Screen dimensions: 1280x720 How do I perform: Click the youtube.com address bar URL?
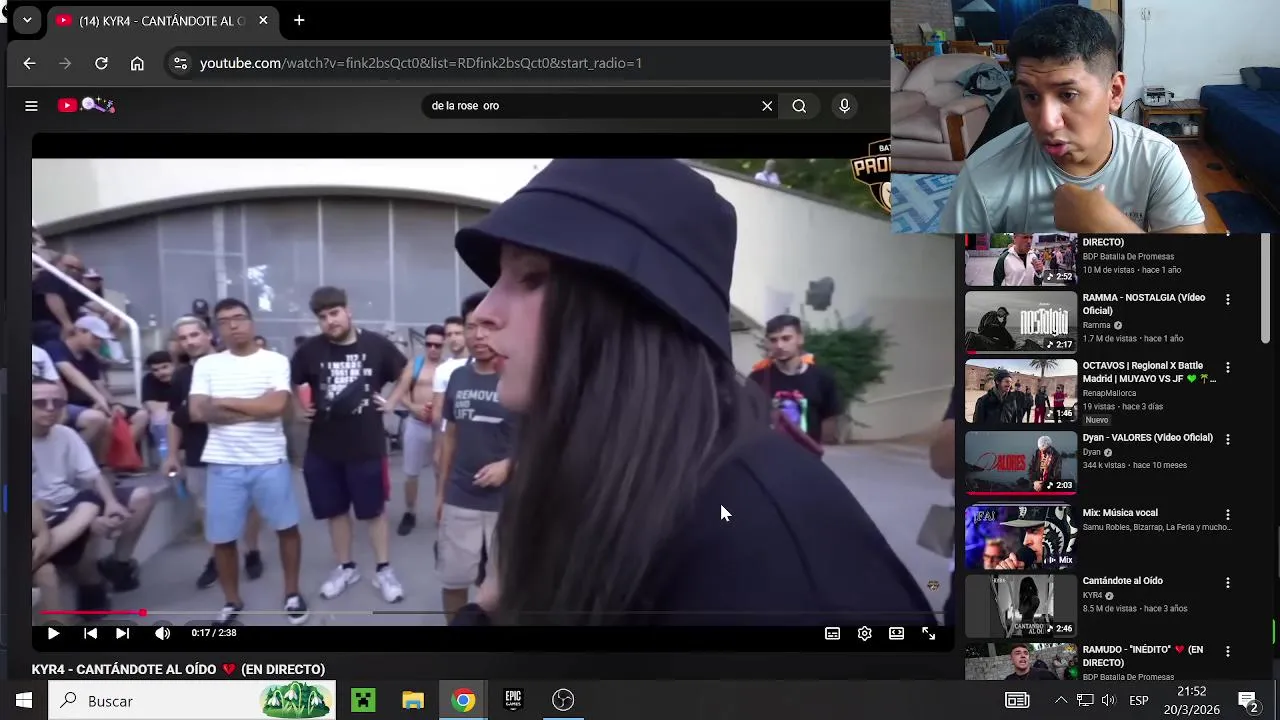(x=421, y=63)
